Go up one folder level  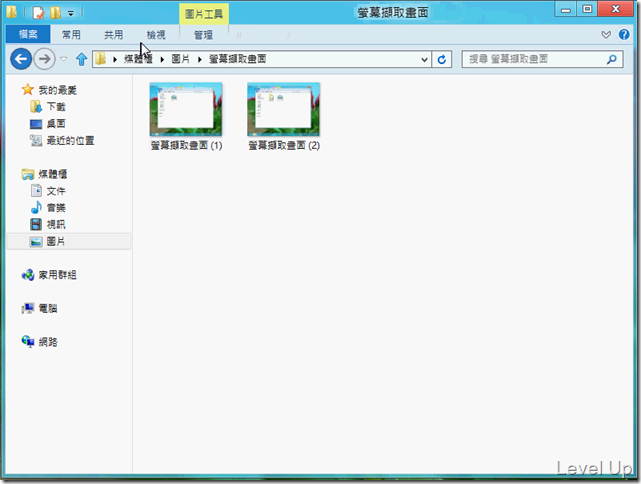(x=81, y=59)
